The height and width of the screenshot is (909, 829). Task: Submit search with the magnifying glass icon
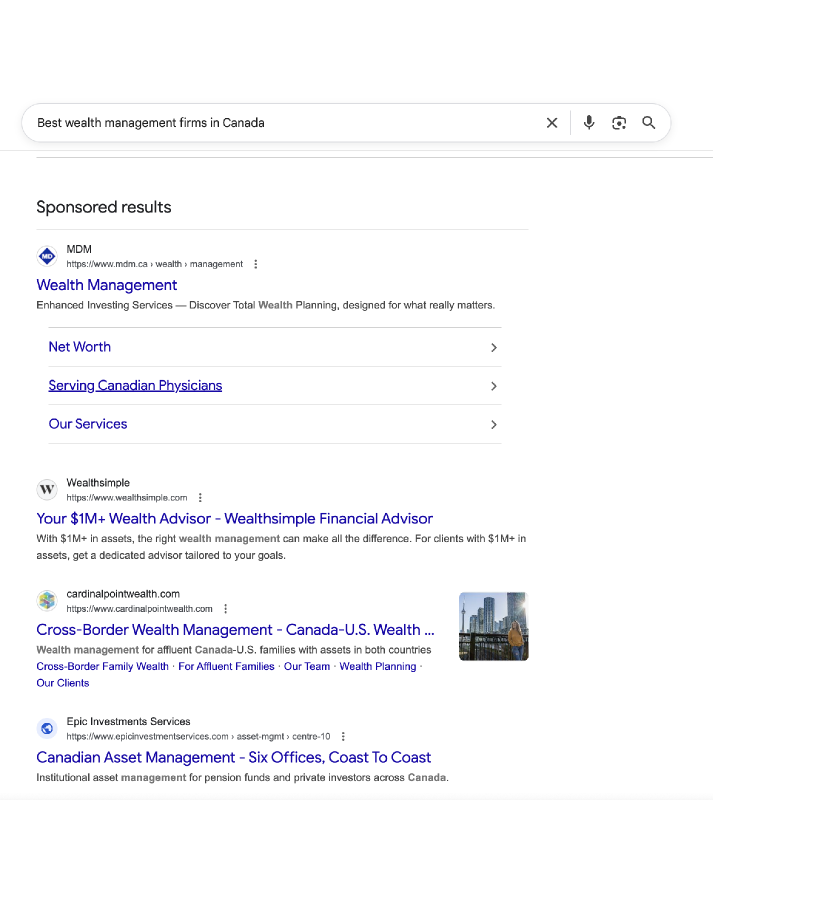pos(649,123)
